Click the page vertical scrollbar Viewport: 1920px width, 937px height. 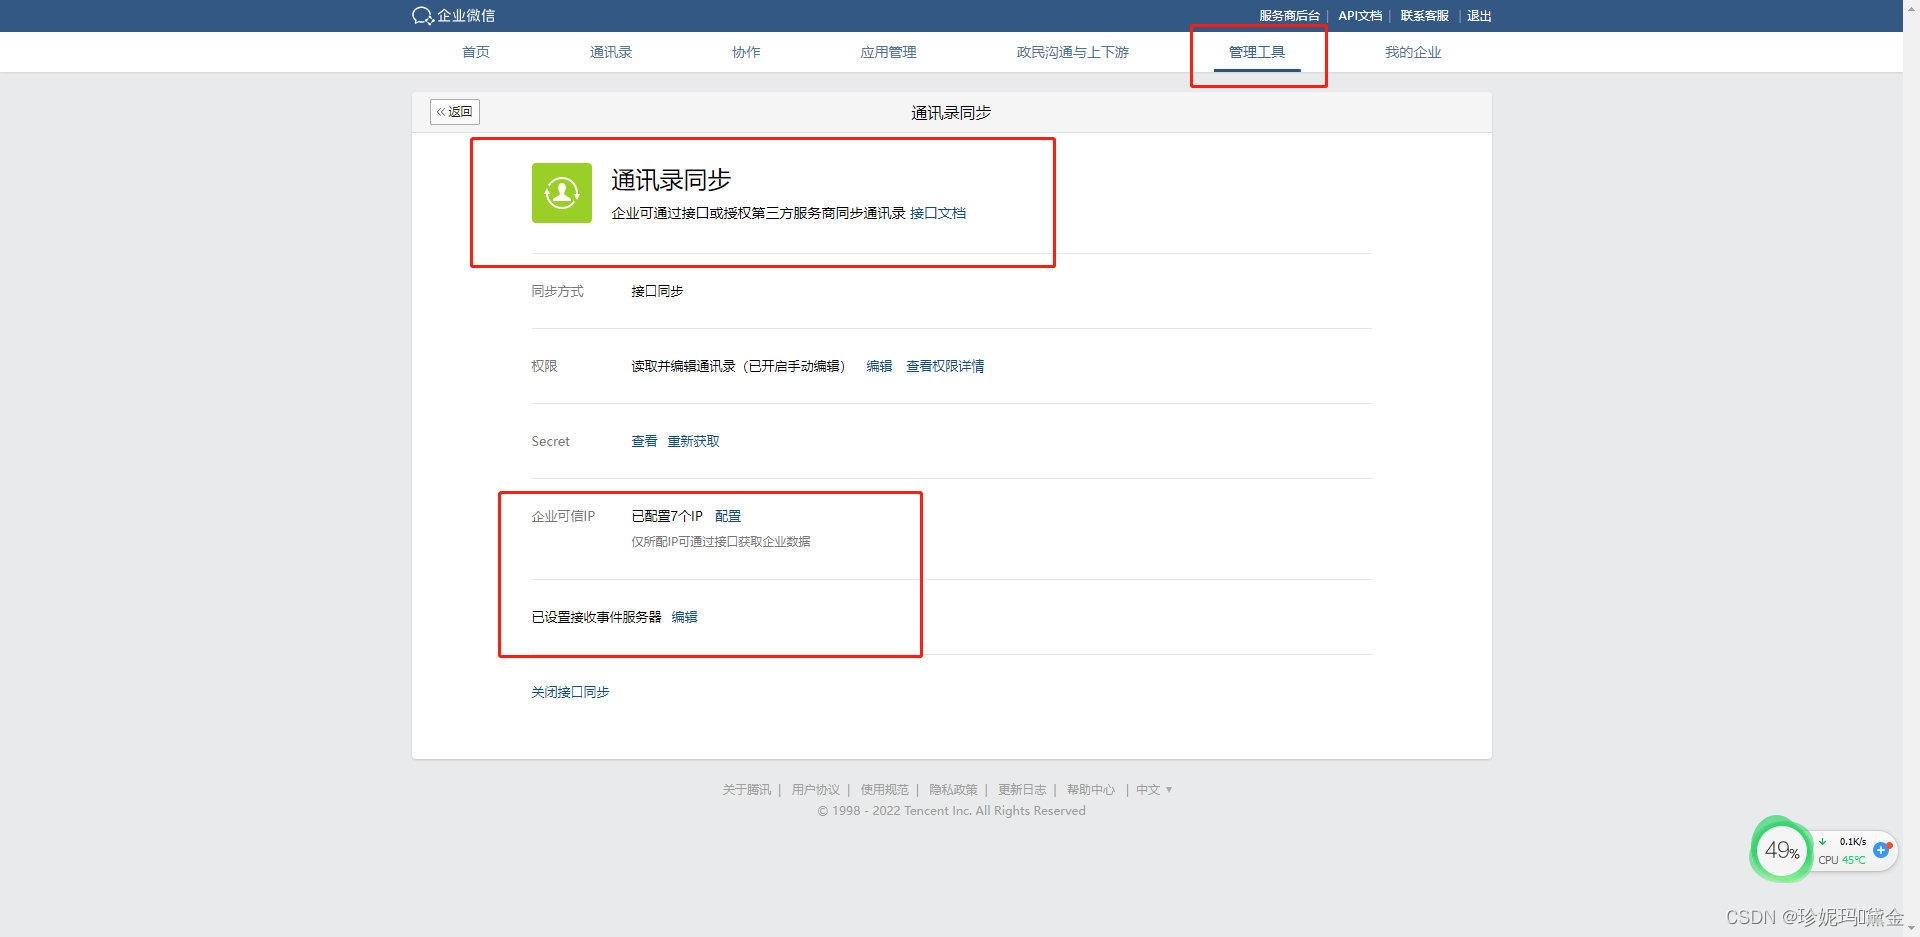(x=1911, y=468)
